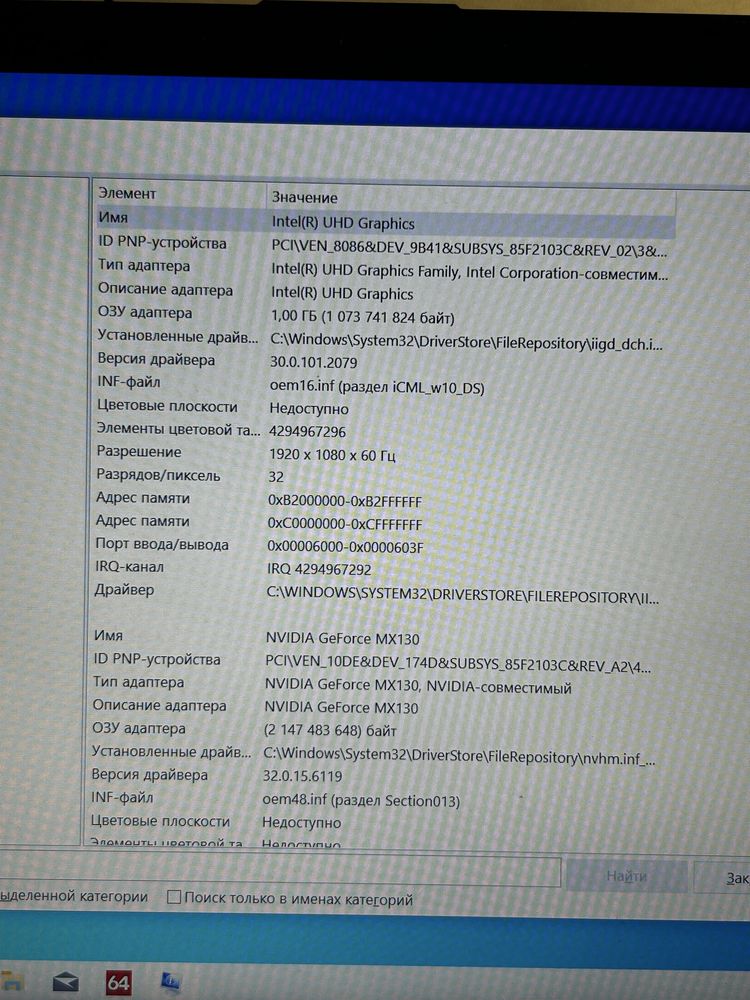750x1000 pixels.
Task: Select 'oem48.inf (раздел Section013)' value
Action: (x=361, y=800)
